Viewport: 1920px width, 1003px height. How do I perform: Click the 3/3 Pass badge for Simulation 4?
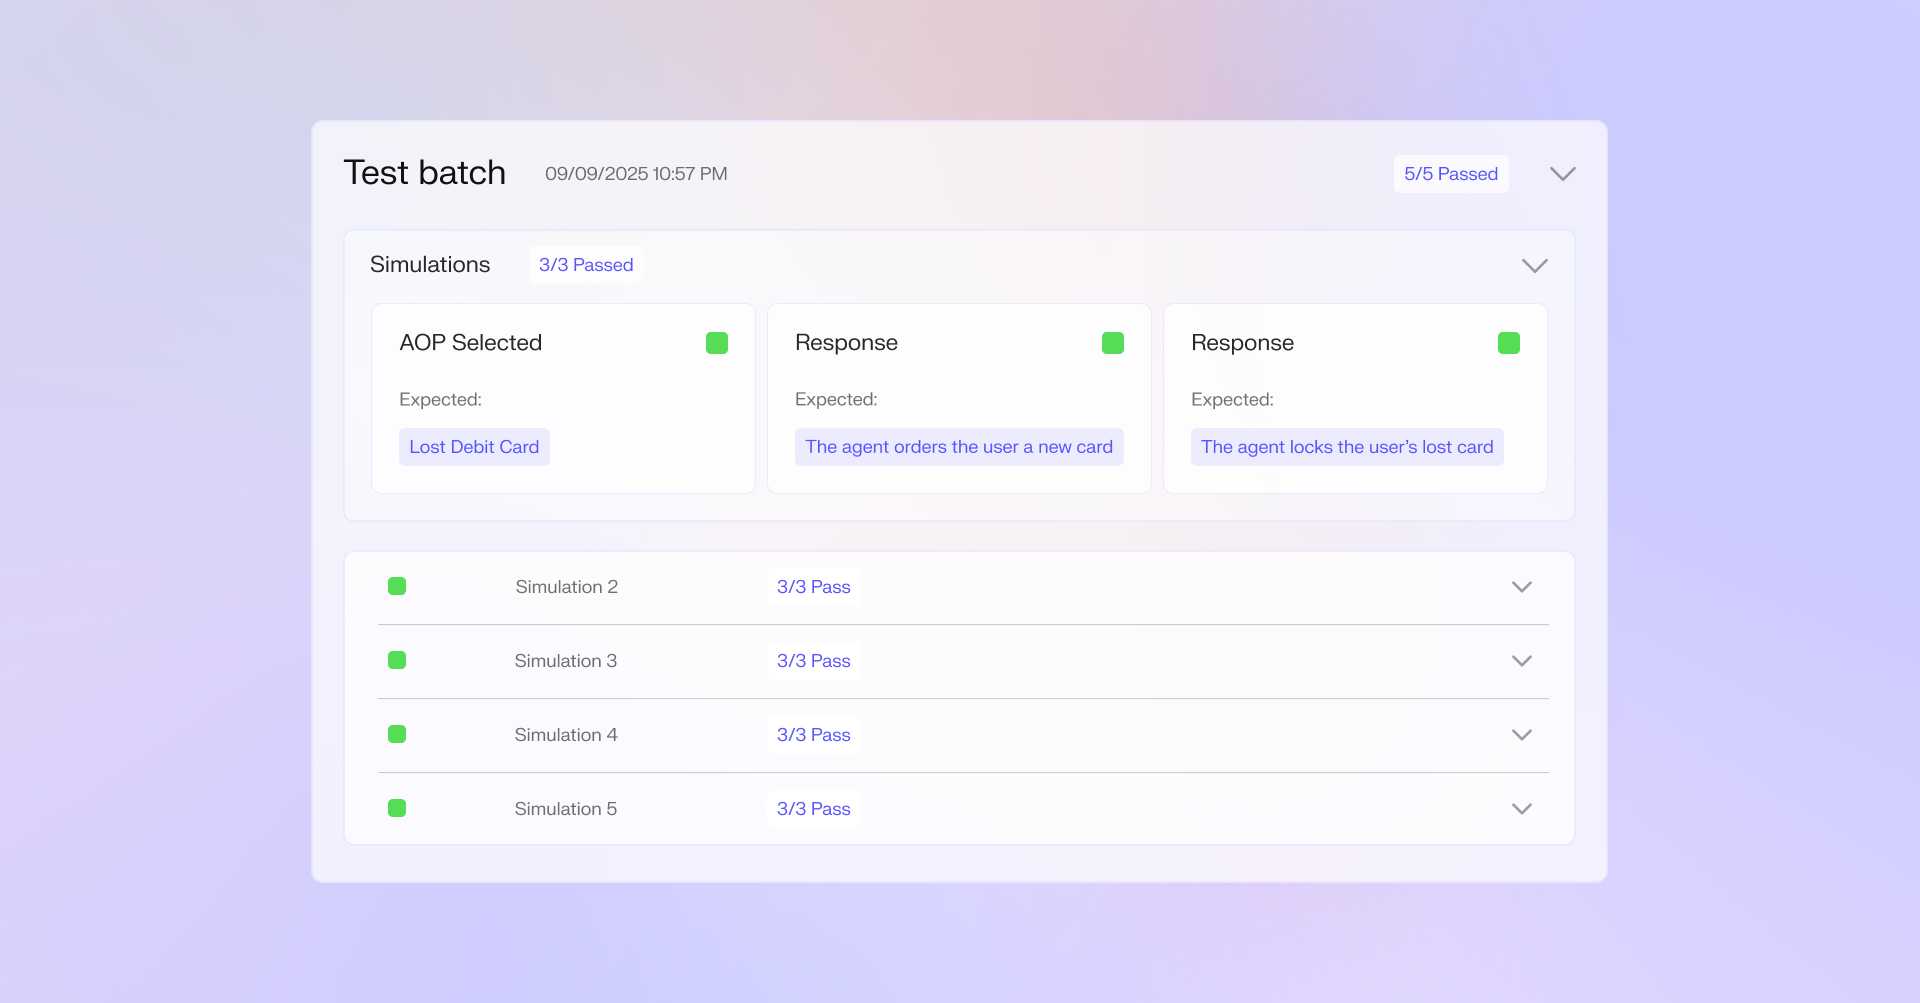(814, 735)
